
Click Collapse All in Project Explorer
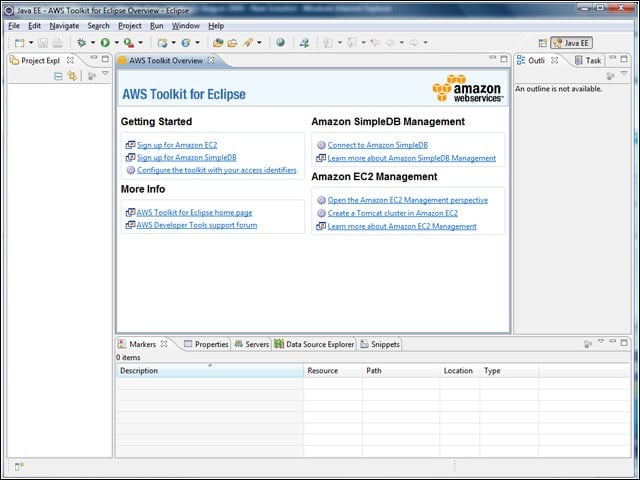click(x=58, y=76)
